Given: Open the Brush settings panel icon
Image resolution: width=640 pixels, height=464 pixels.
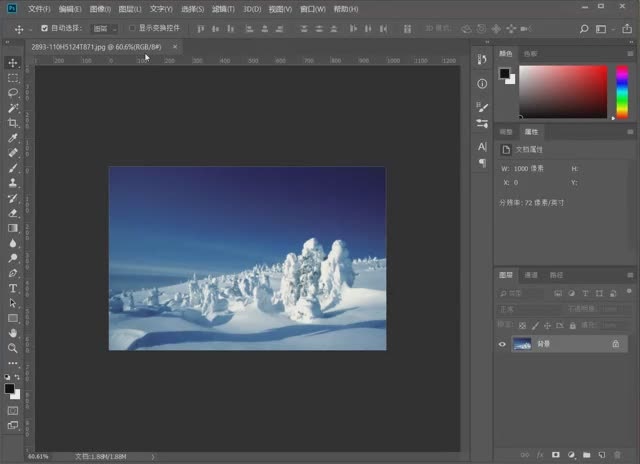Looking at the screenshot, I should (x=482, y=107).
